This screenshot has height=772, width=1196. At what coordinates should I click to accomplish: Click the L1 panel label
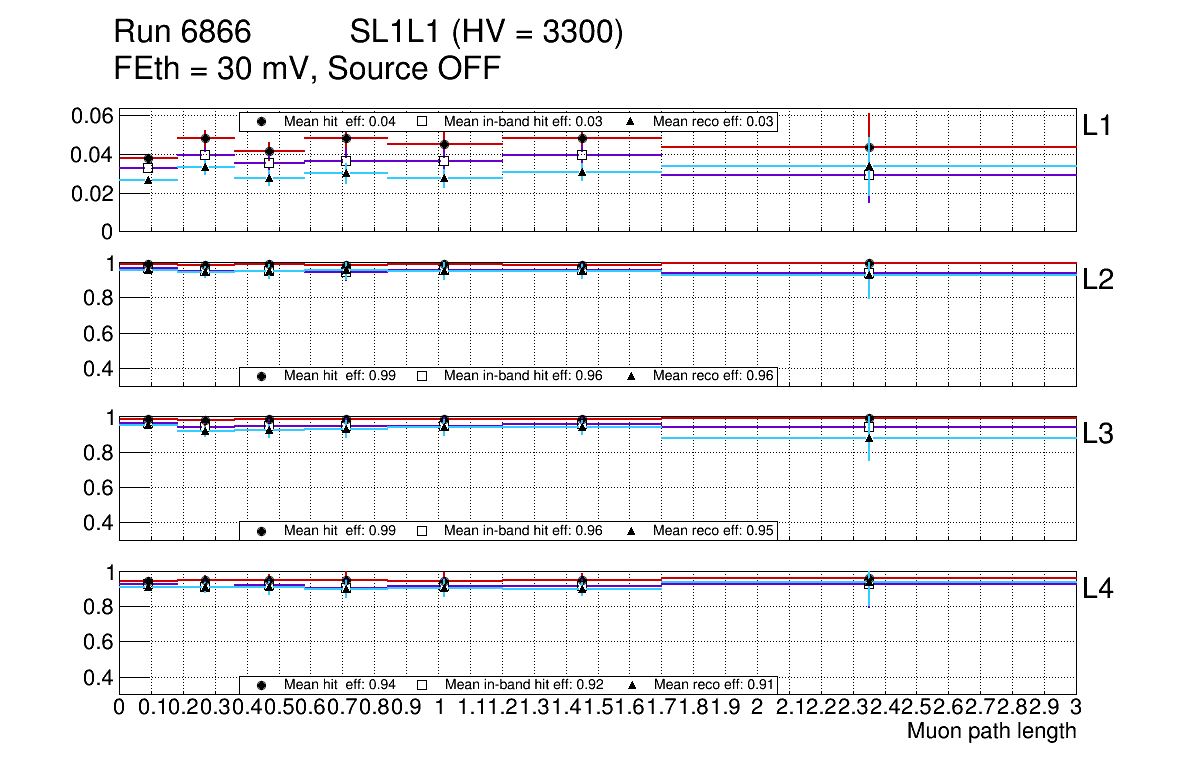[x=1097, y=126]
